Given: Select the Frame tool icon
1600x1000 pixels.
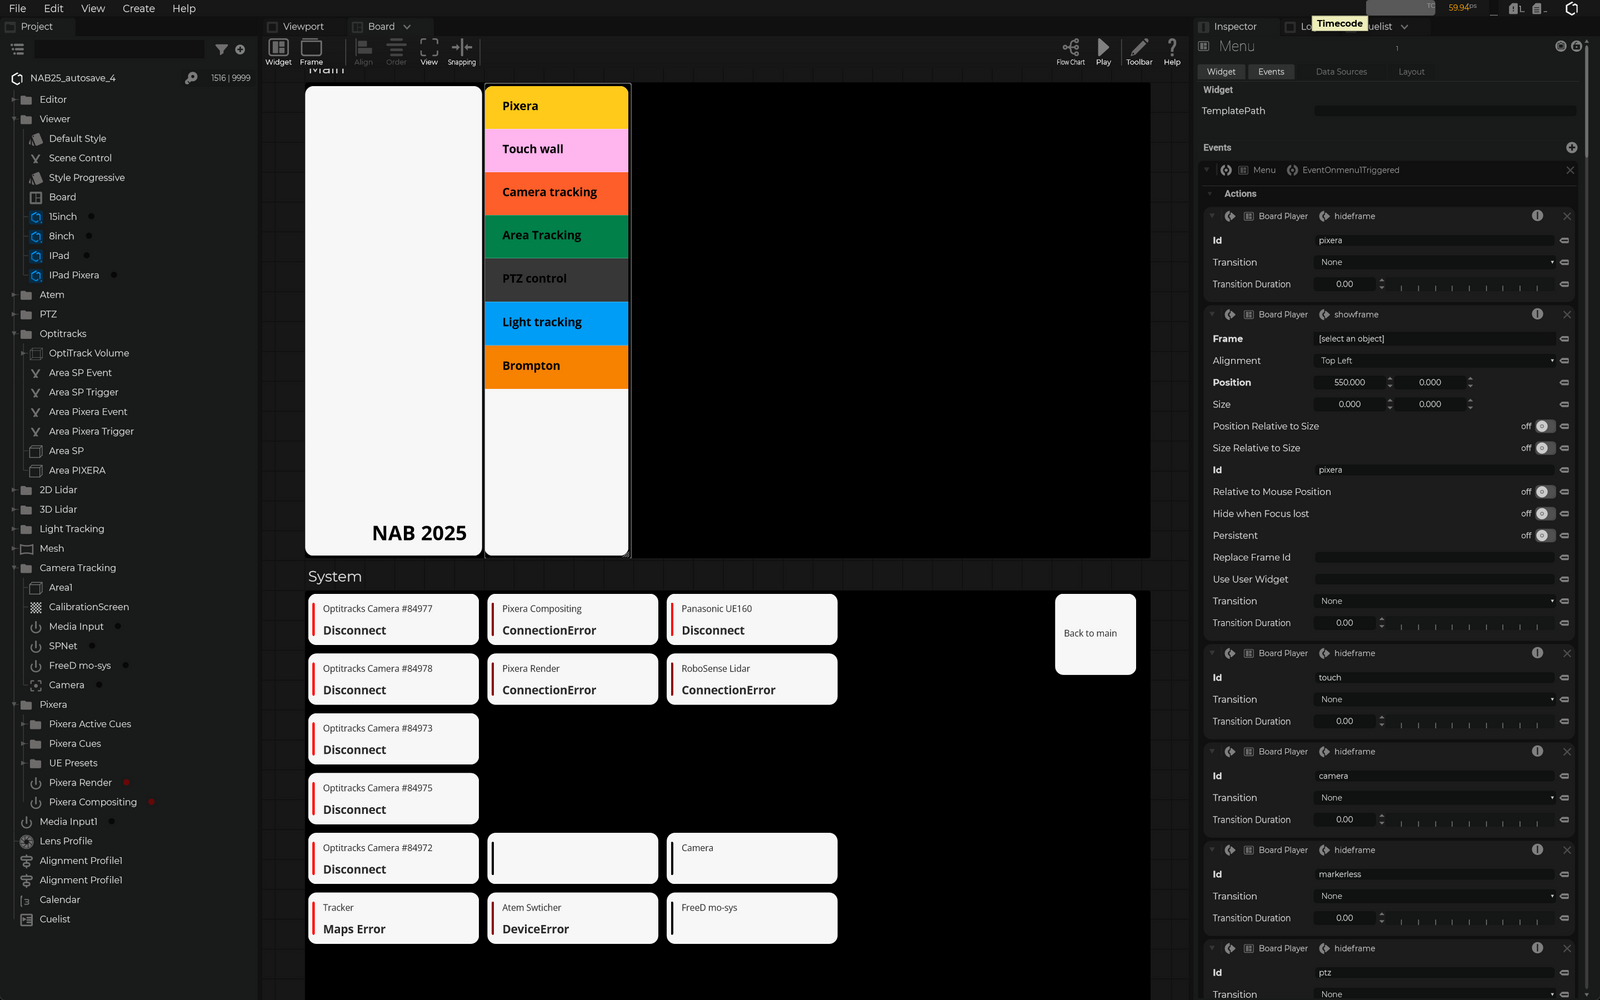Looking at the screenshot, I should coord(311,48).
